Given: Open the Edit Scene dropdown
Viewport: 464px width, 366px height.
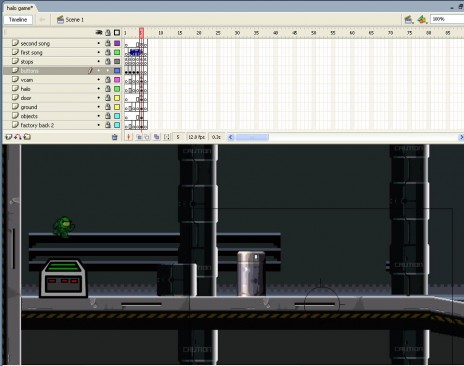Looking at the screenshot, I should tap(409, 20).
